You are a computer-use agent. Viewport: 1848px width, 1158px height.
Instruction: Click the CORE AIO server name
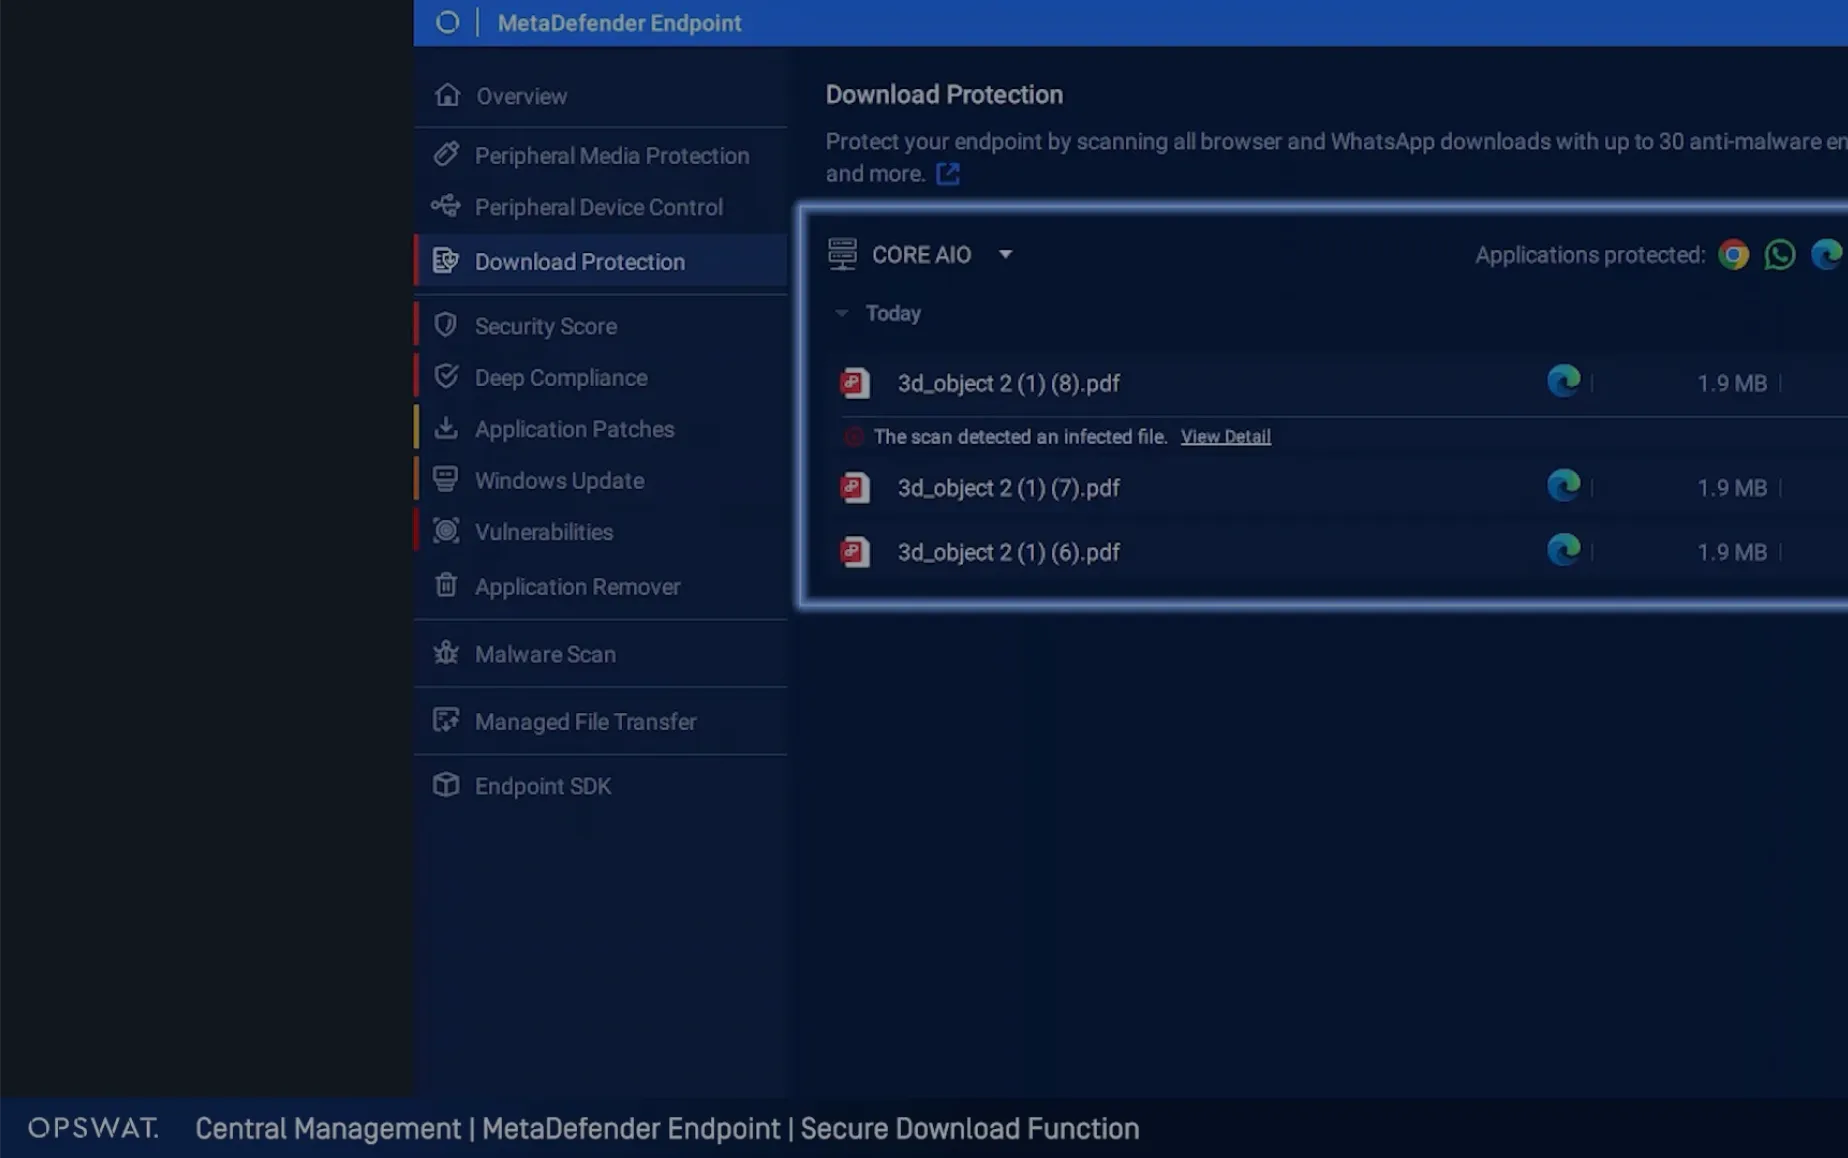coord(921,255)
